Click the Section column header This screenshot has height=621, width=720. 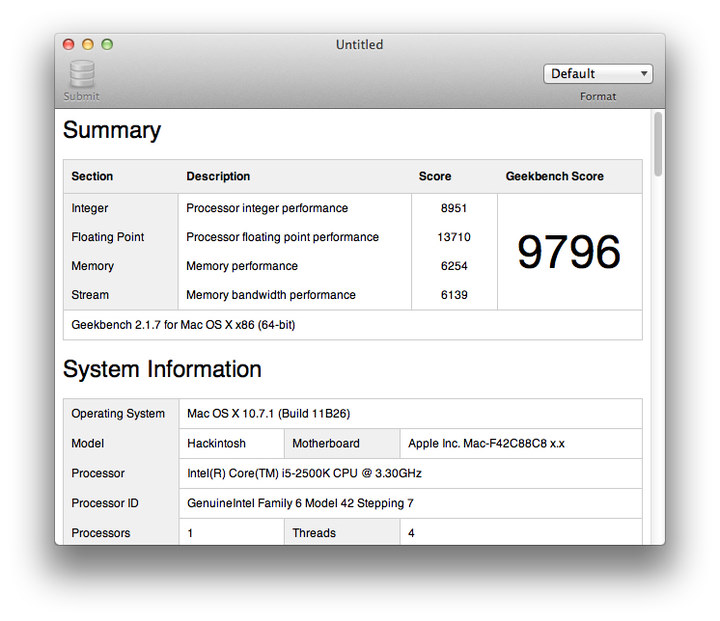point(92,176)
